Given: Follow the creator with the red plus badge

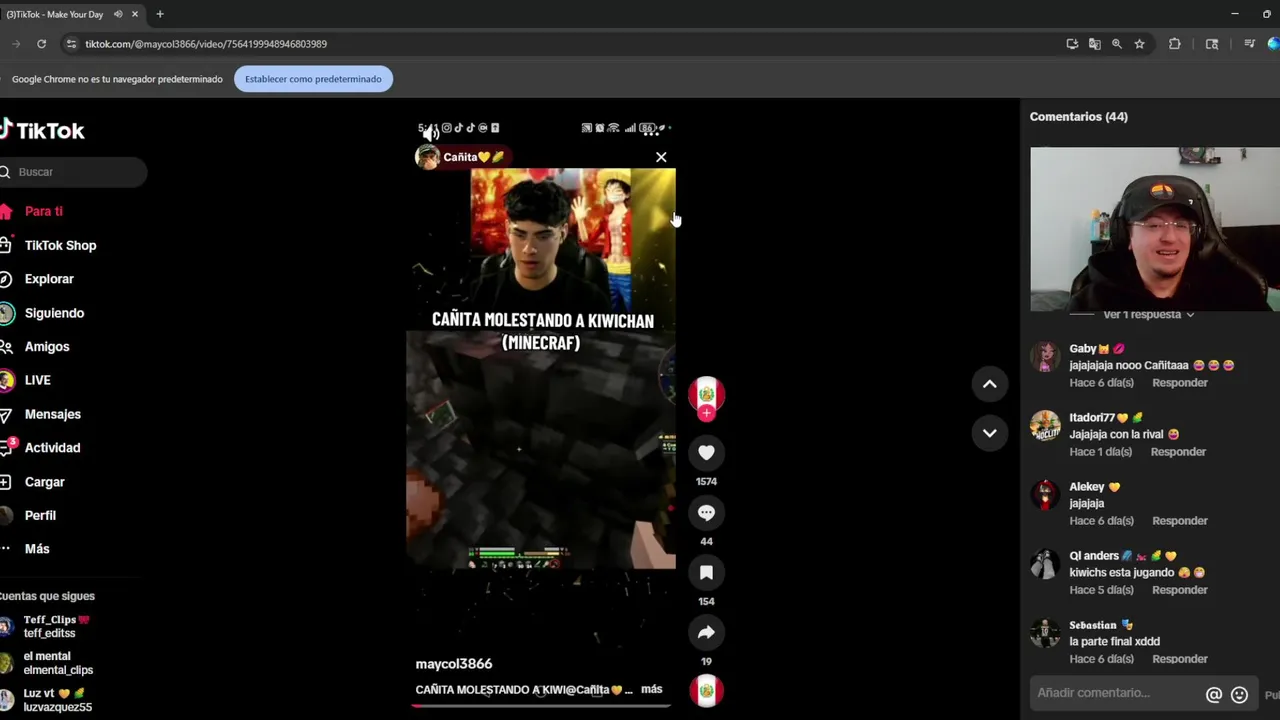Looking at the screenshot, I should click(706, 413).
